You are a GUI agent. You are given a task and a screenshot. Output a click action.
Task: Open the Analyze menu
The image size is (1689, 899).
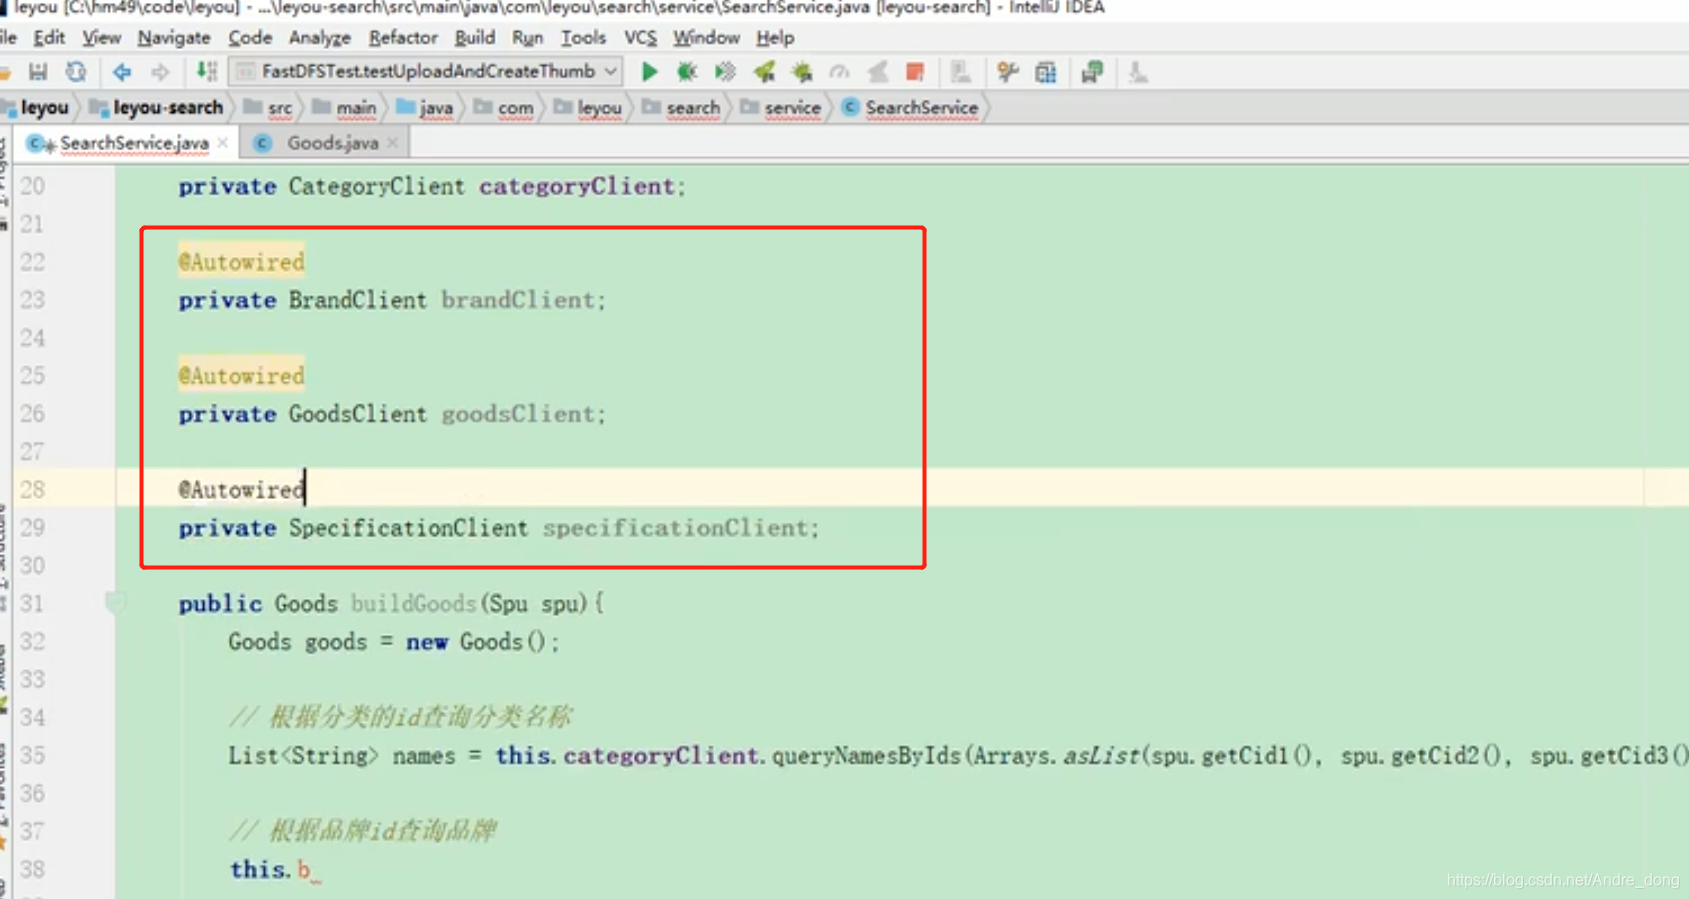[320, 38]
